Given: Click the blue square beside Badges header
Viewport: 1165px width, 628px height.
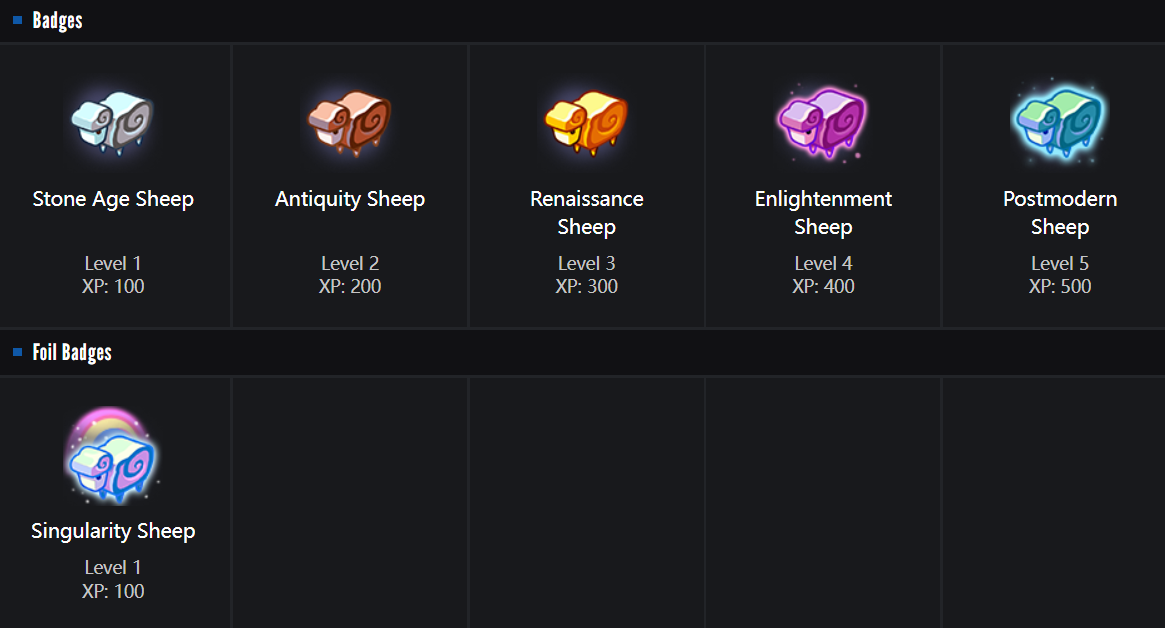Looking at the screenshot, I should [18, 20].
